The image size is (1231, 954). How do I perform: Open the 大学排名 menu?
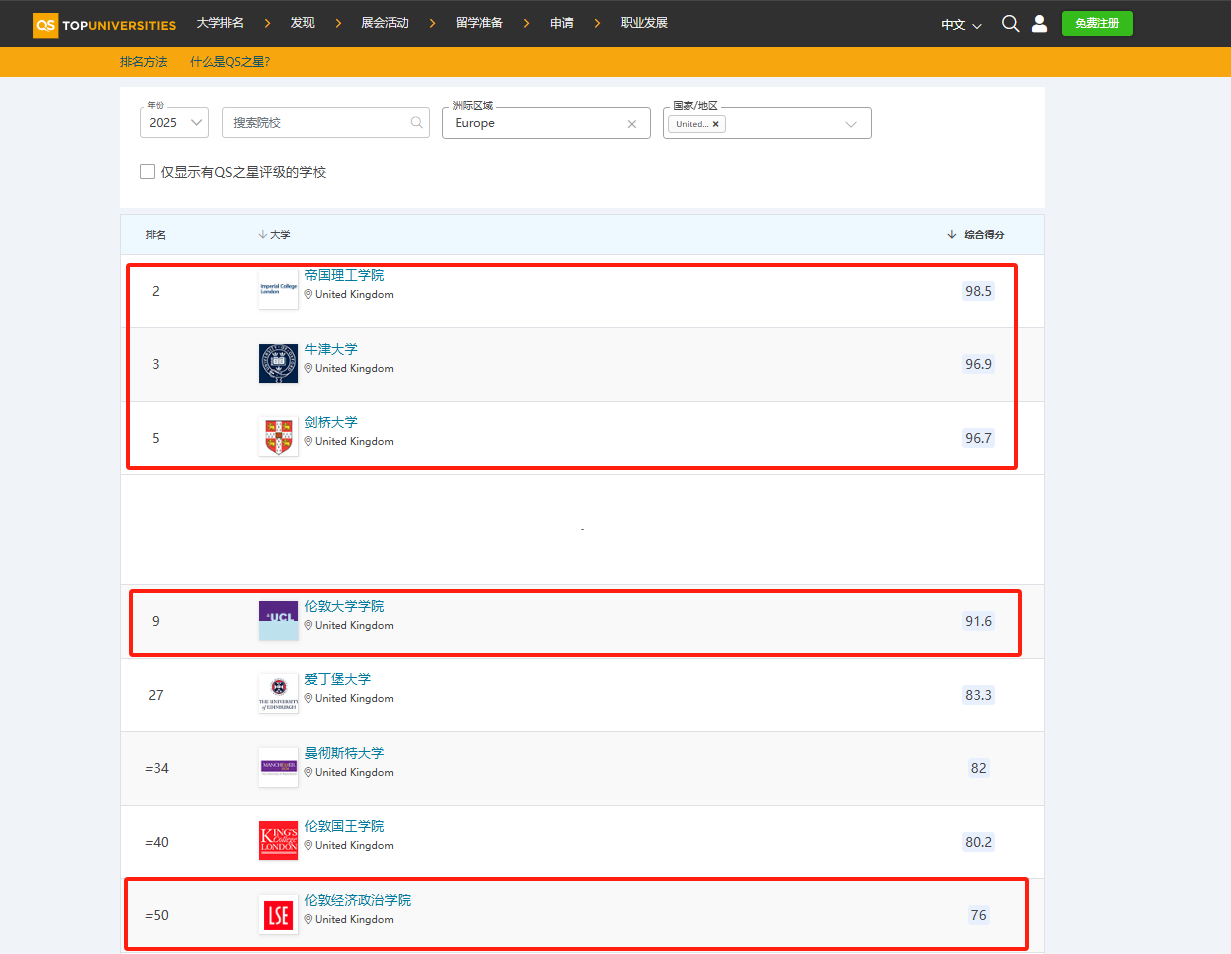[220, 23]
